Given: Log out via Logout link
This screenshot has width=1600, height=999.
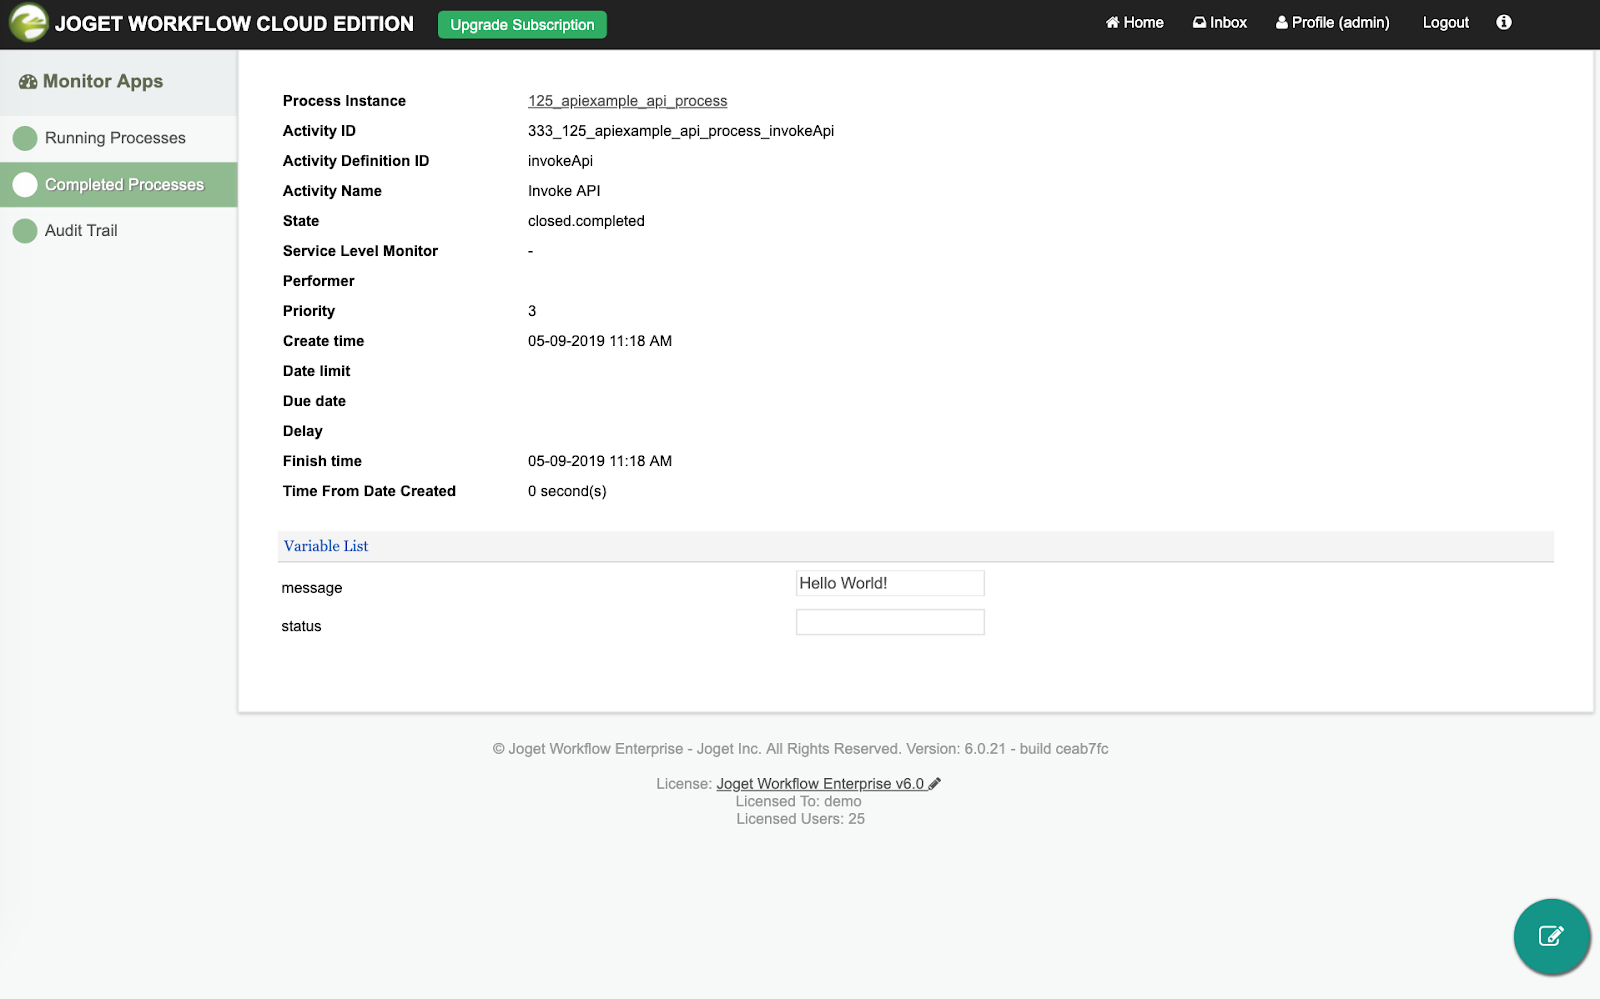Looking at the screenshot, I should 1445,22.
